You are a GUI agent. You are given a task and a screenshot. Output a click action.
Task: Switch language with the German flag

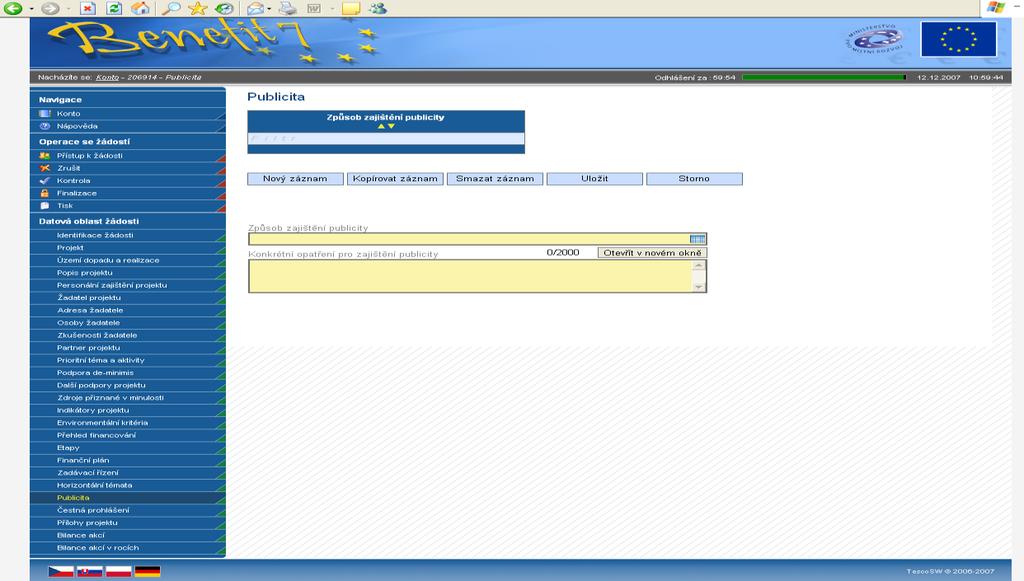(148, 572)
